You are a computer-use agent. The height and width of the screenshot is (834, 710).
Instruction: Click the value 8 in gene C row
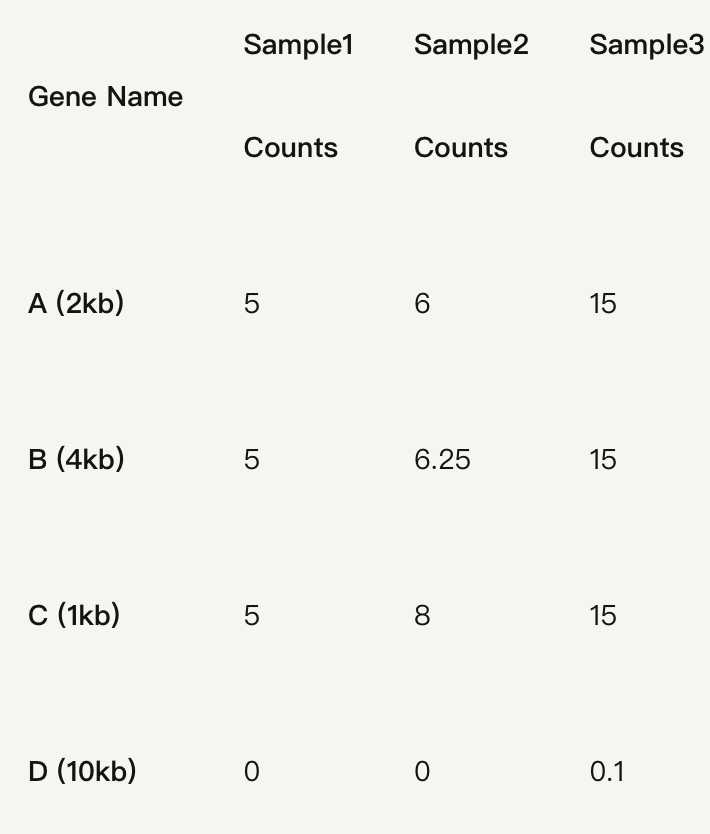[x=422, y=615]
